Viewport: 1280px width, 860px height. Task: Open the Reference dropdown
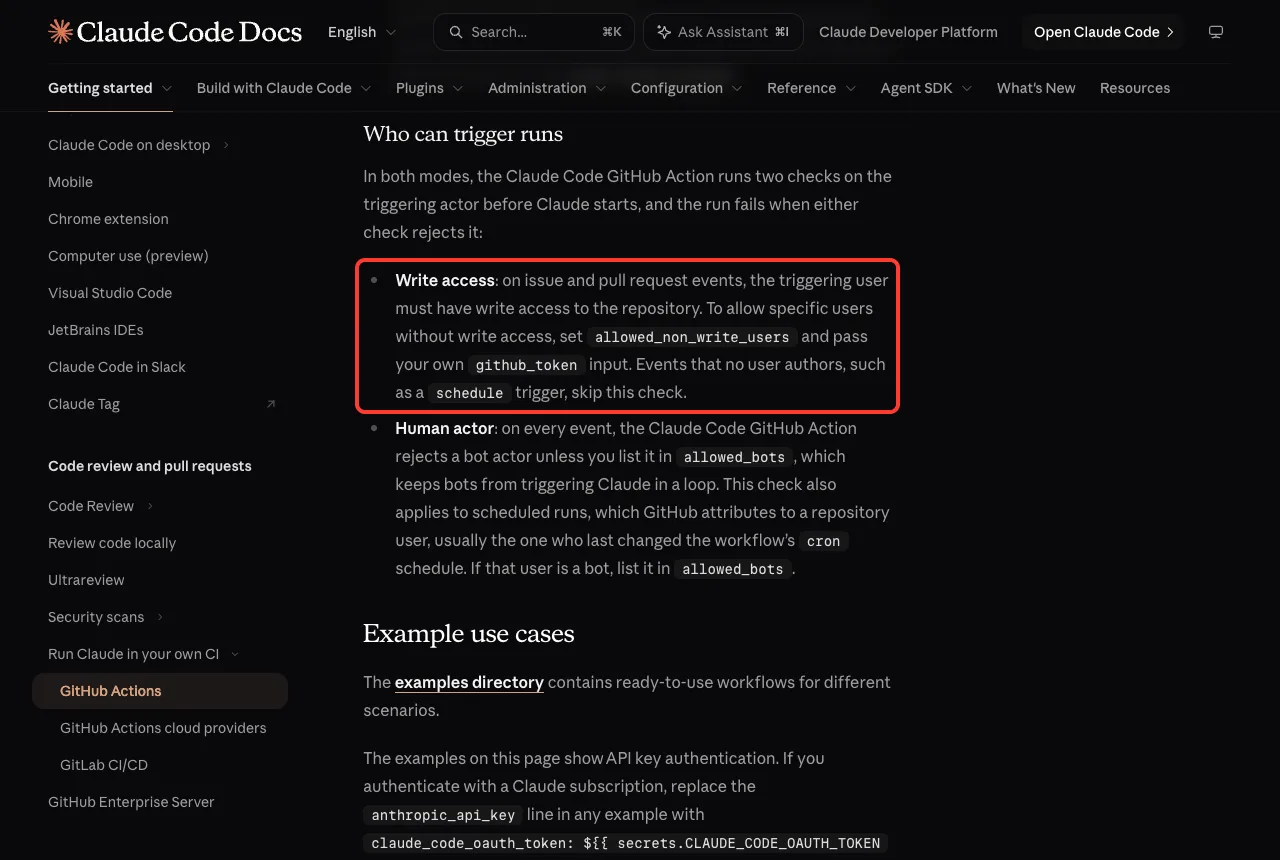[x=812, y=88]
